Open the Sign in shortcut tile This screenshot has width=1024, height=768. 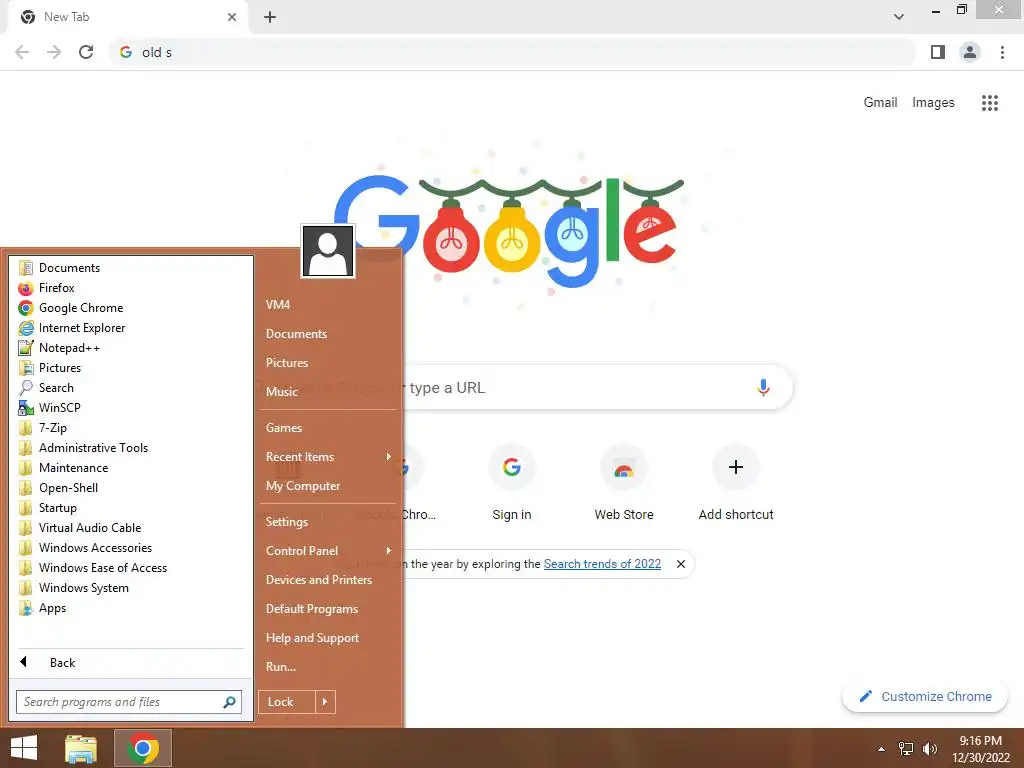tap(512, 484)
